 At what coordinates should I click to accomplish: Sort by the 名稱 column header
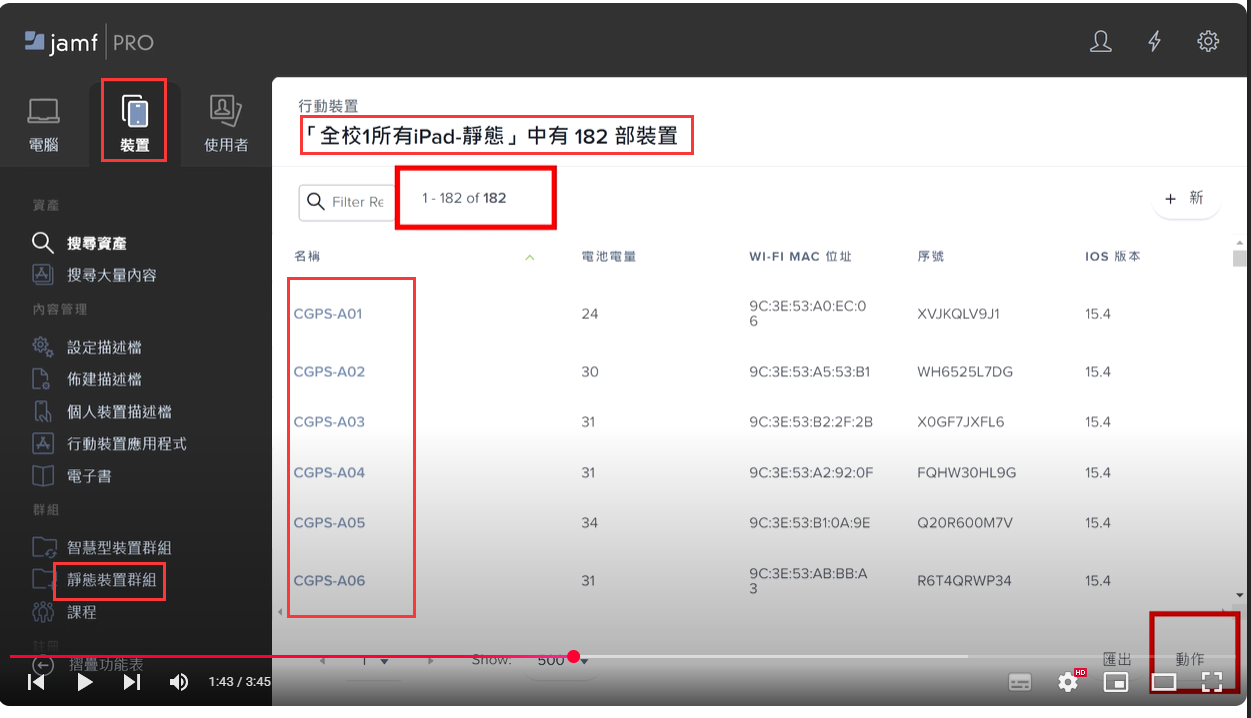tap(308, 257)
